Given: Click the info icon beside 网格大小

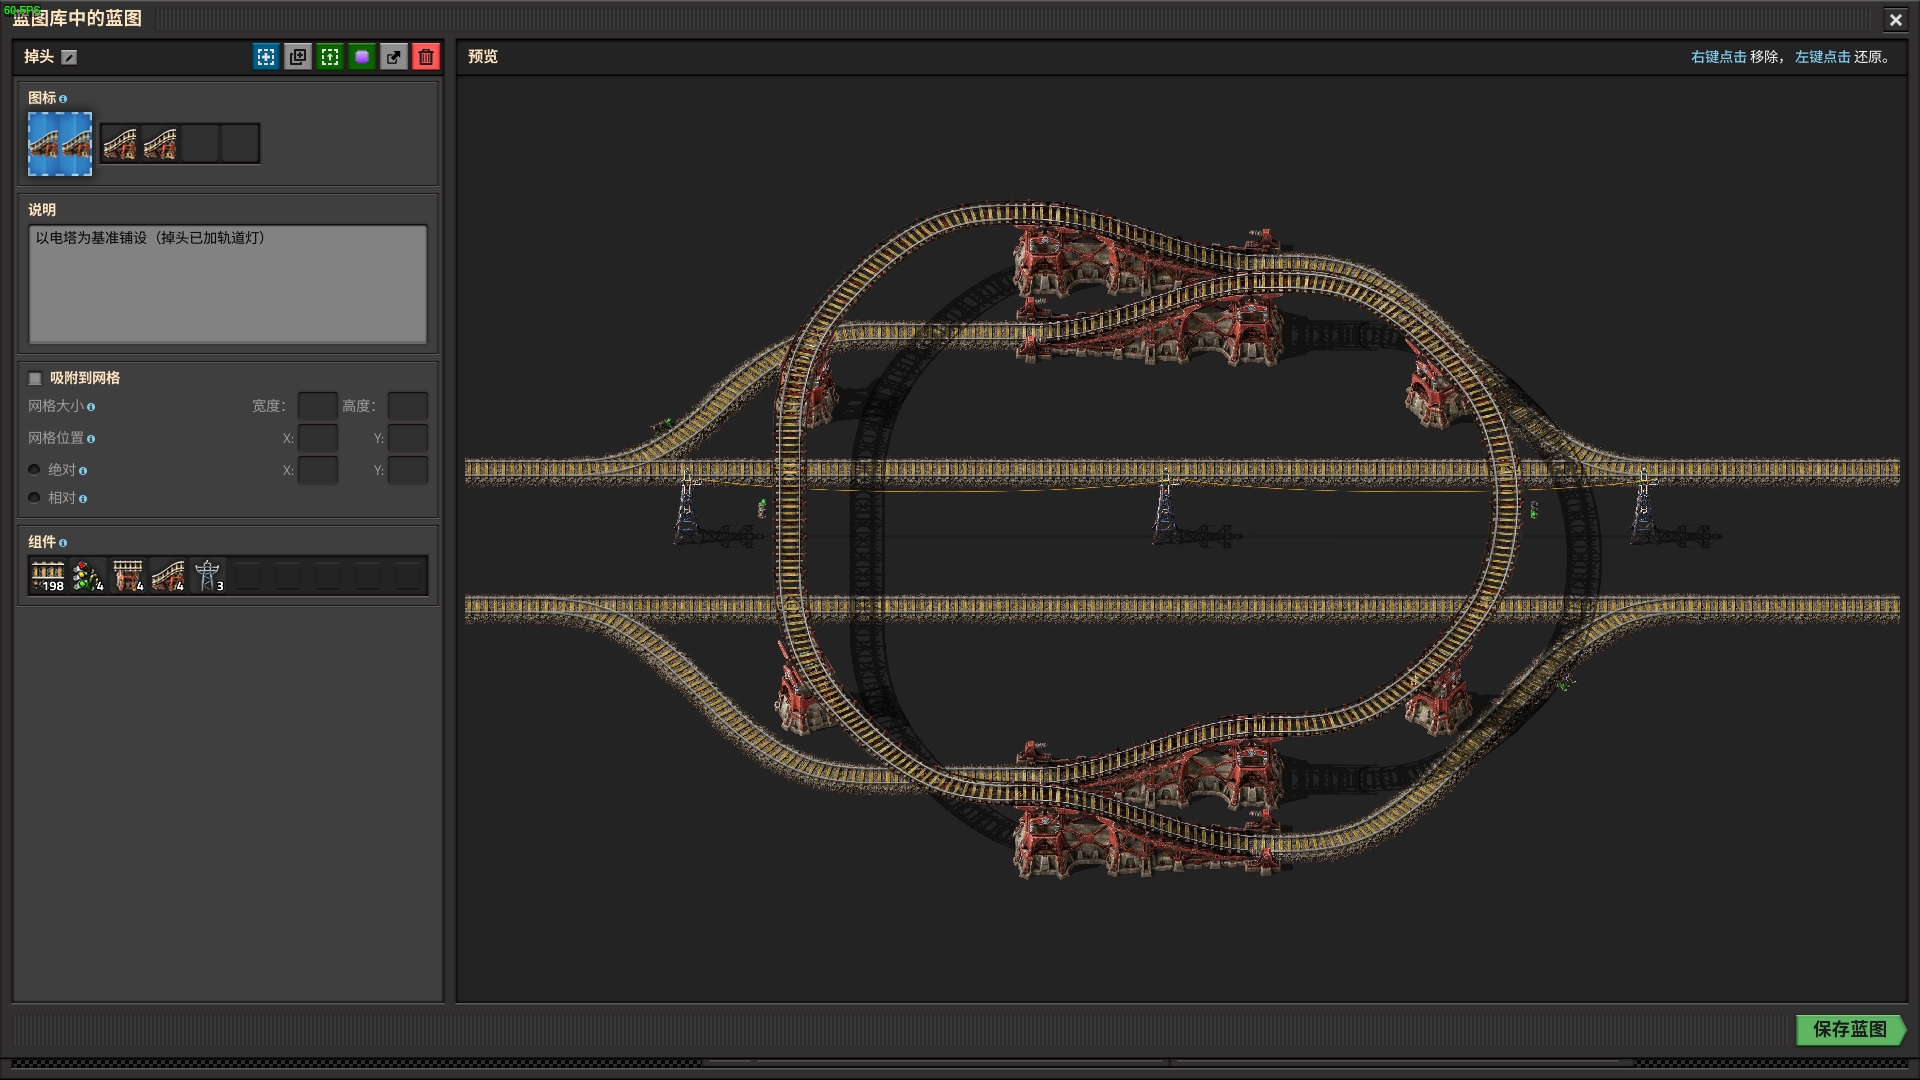Looking at the screenshot, I should pyautogui.click(x=91, y=407).
